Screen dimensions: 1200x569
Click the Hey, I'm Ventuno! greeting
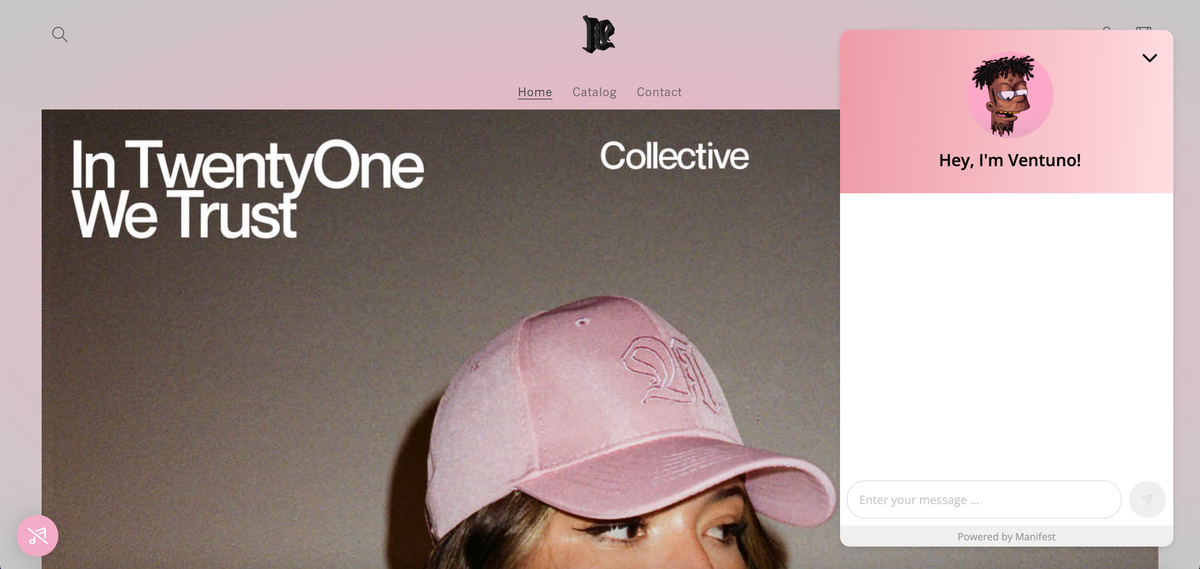click(1009, 160)
